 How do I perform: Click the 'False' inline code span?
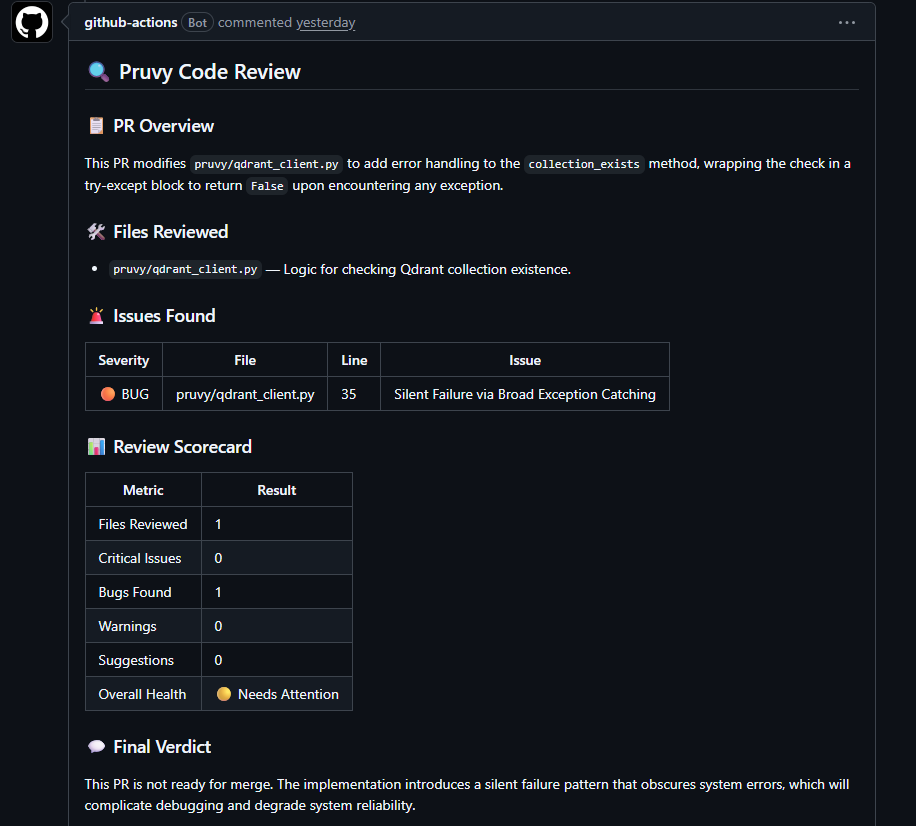[267, 186]
